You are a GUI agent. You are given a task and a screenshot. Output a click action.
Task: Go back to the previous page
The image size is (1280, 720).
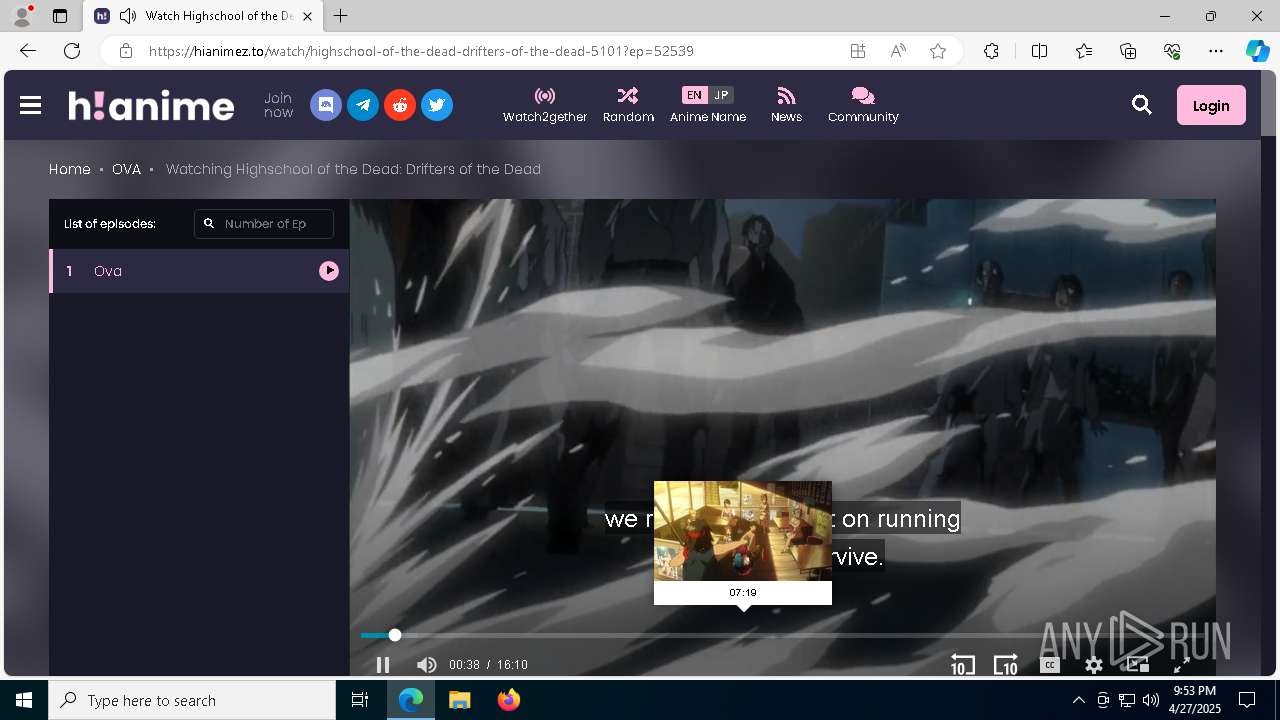28,51
